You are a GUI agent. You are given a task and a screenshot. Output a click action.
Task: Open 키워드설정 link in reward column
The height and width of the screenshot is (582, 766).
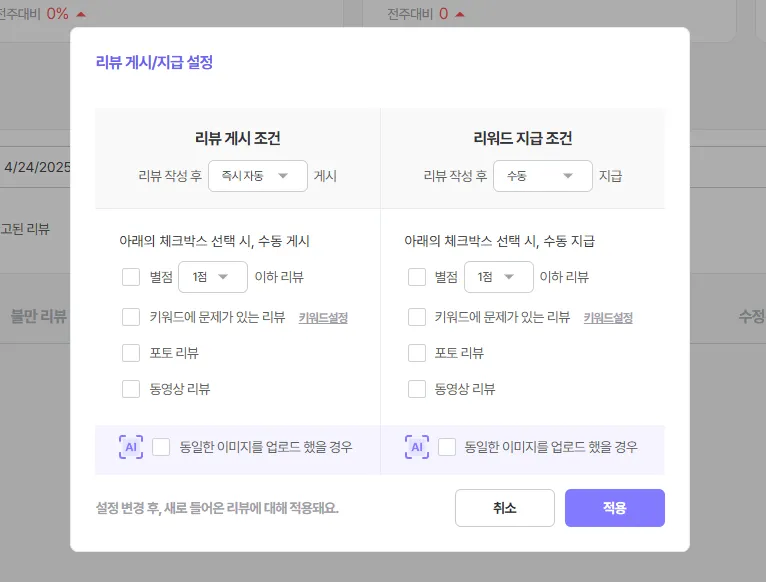coord(608,318)
